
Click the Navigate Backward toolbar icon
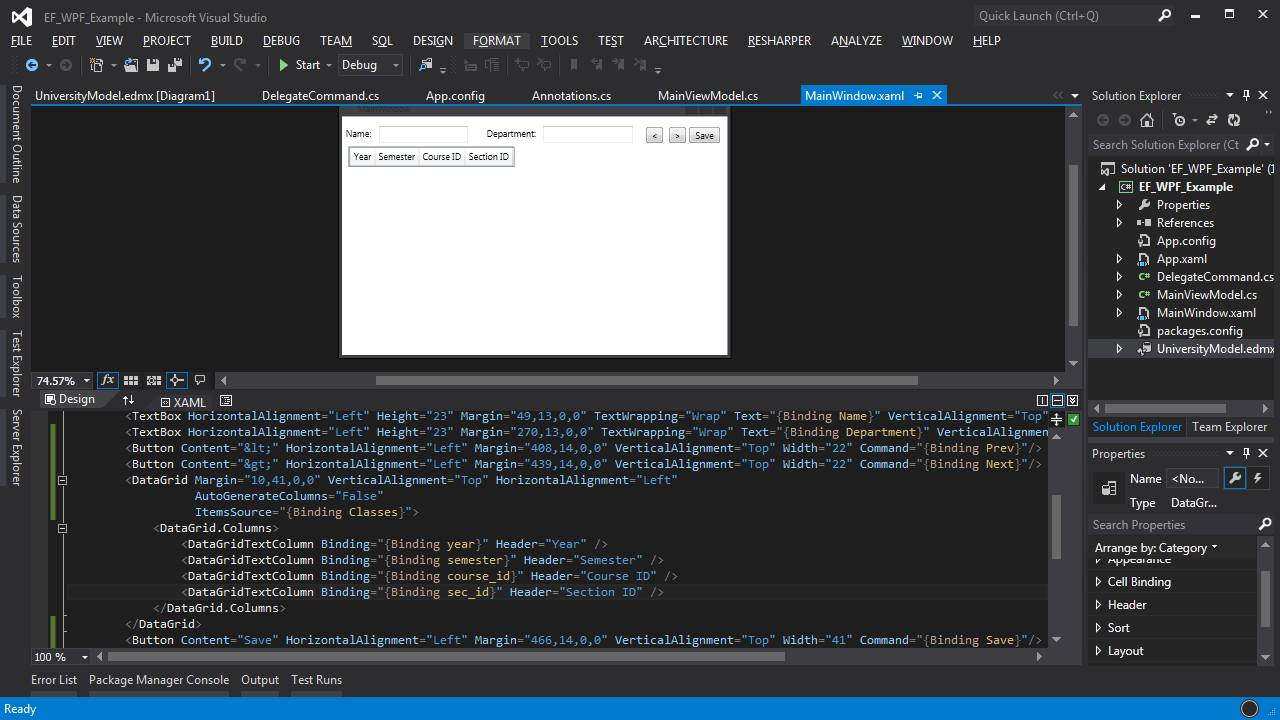[x=32, y=65]
